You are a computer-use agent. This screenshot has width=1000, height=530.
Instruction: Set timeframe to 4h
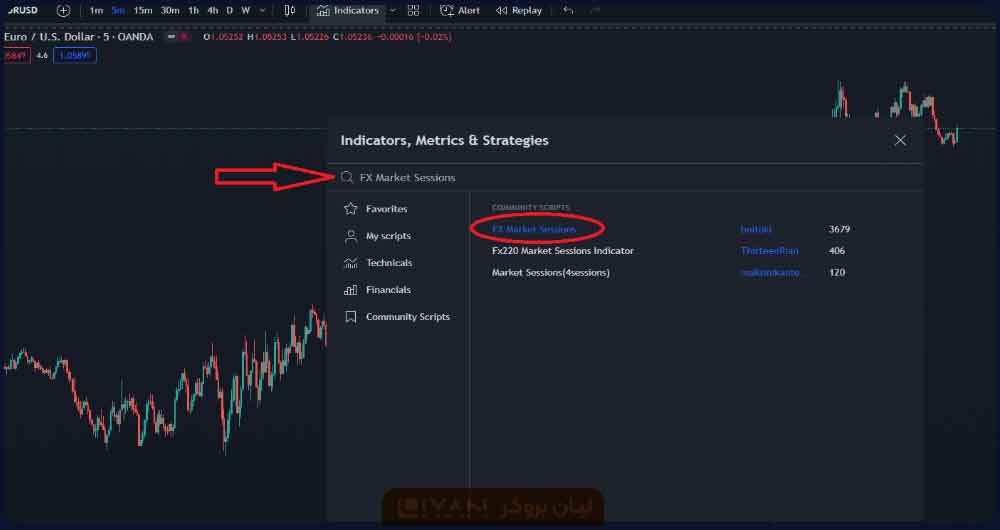[x=212, y=10]
